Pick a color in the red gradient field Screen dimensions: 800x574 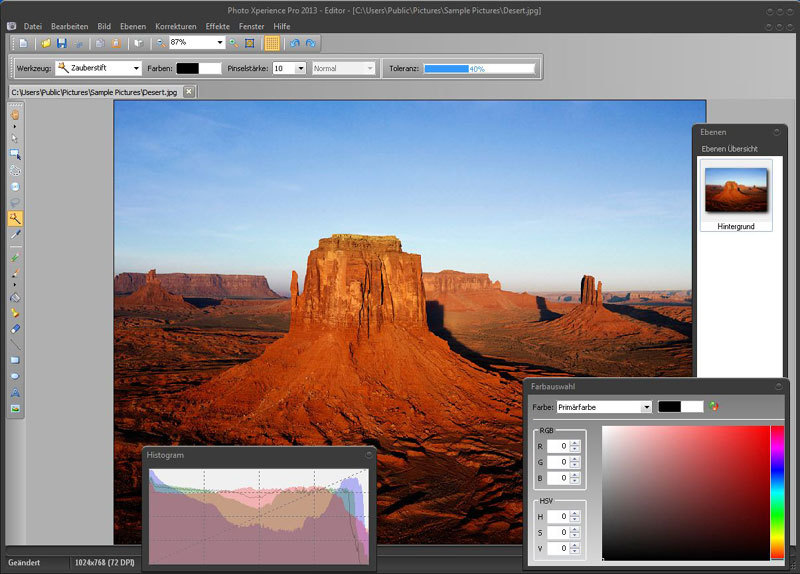[686, 493]
